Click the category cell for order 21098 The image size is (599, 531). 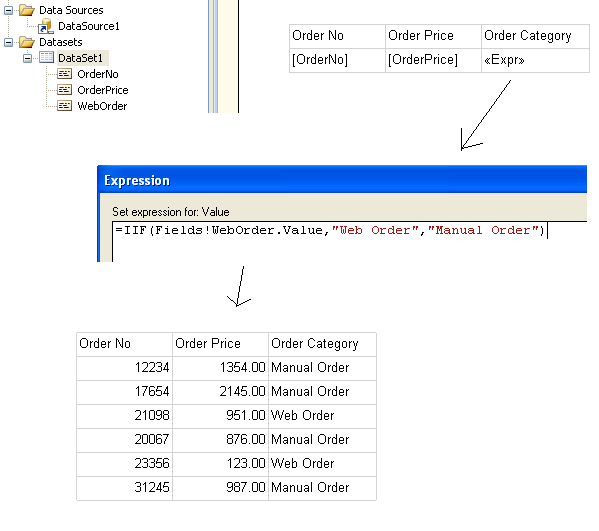322,416
